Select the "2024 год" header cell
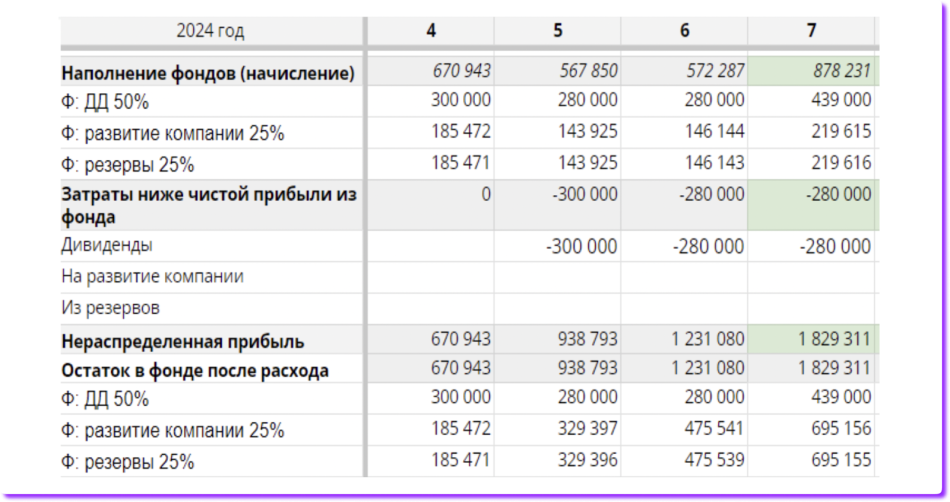The height and width of the screenshot is (502, 950). pyautogui.click(x=210, y=31)
